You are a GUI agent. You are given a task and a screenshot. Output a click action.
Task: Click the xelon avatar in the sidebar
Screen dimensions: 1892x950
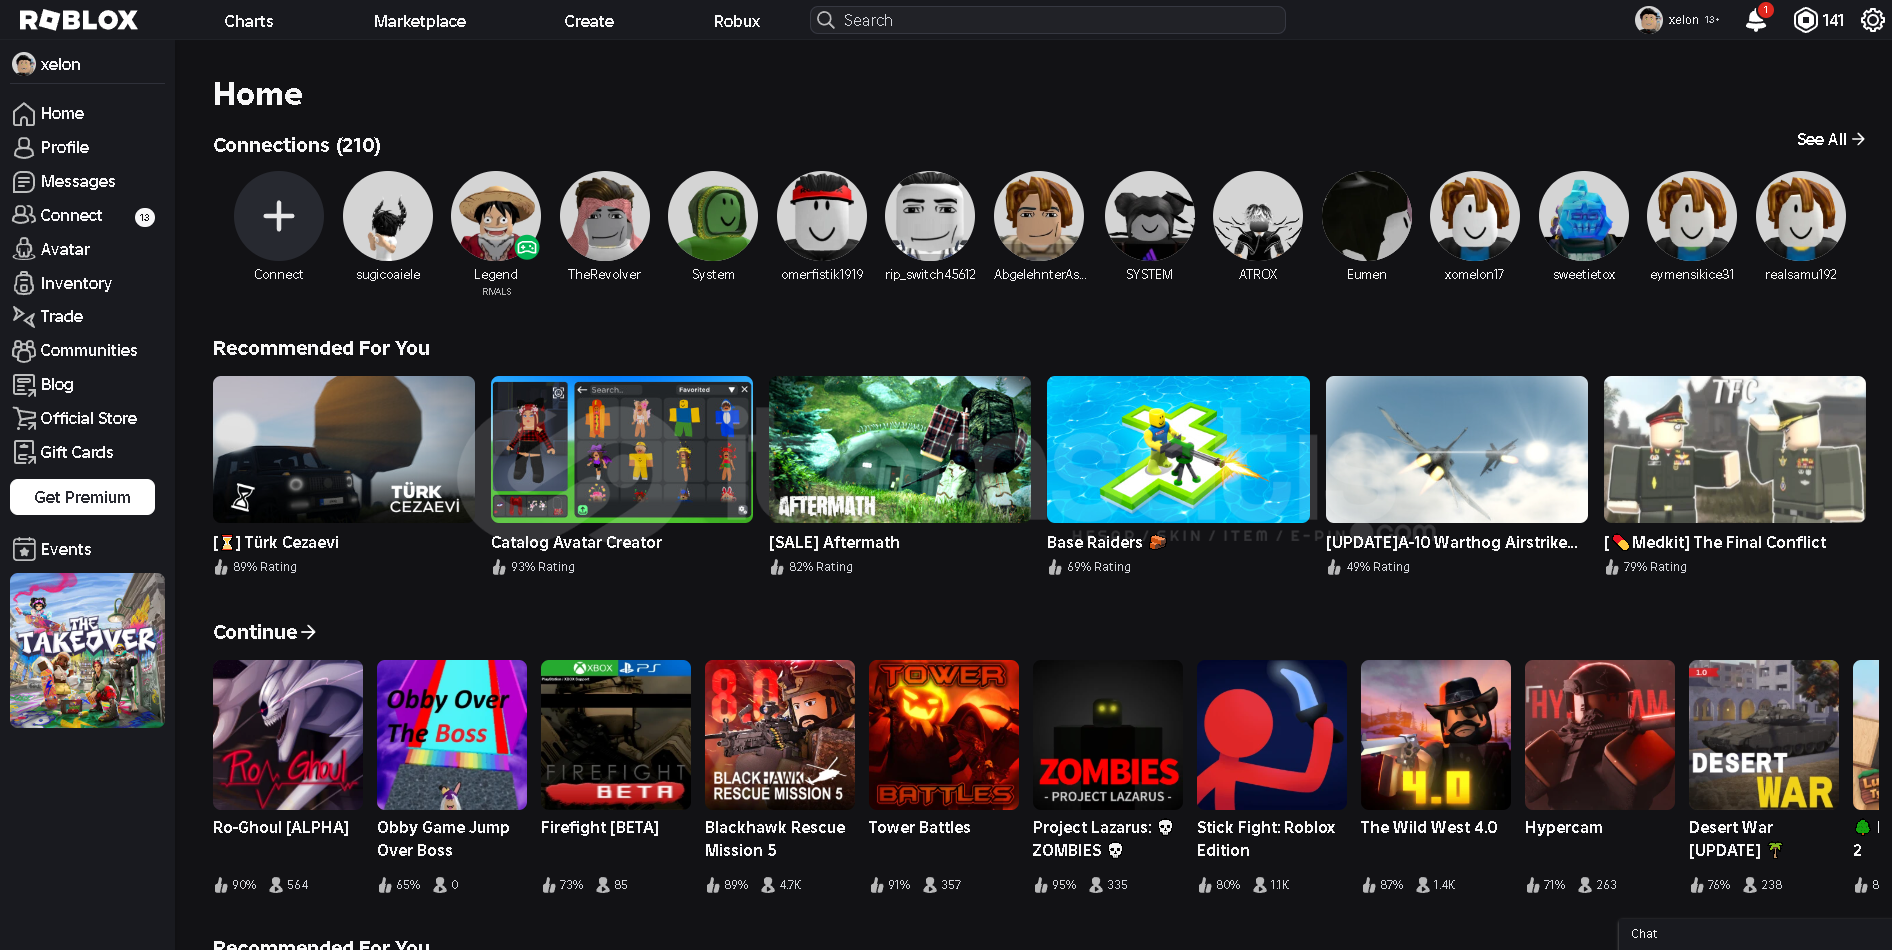(24, 64)
